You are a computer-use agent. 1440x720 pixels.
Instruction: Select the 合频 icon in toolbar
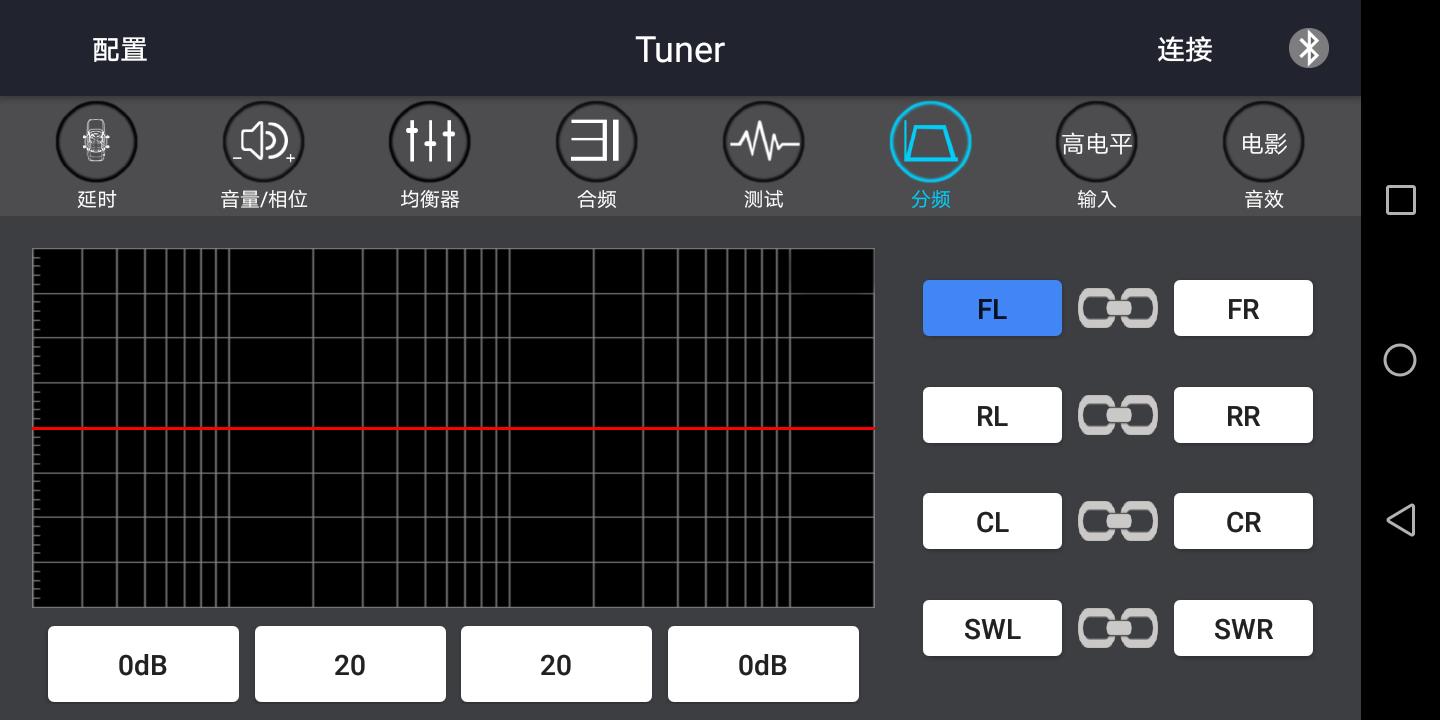tap(597, 142)
